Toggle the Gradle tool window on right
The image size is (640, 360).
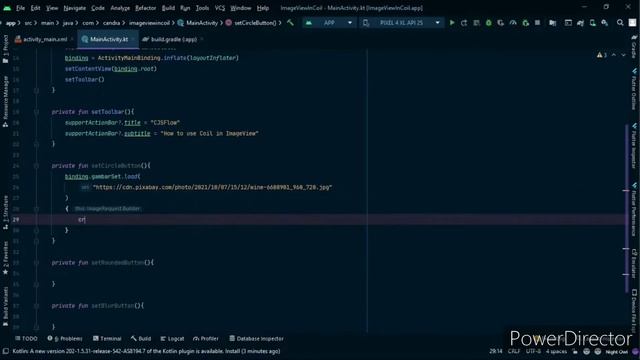tap(634, 46)
